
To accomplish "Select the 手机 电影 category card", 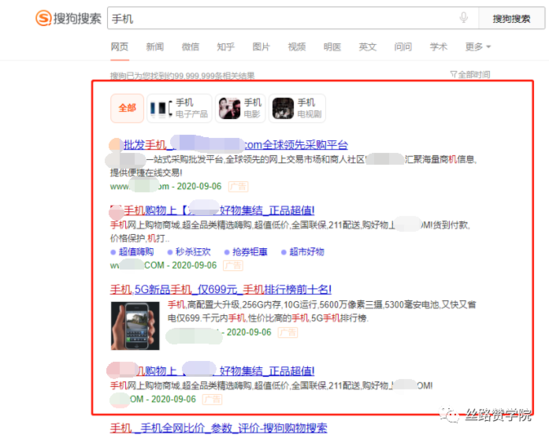I will (x=241, y=108).
